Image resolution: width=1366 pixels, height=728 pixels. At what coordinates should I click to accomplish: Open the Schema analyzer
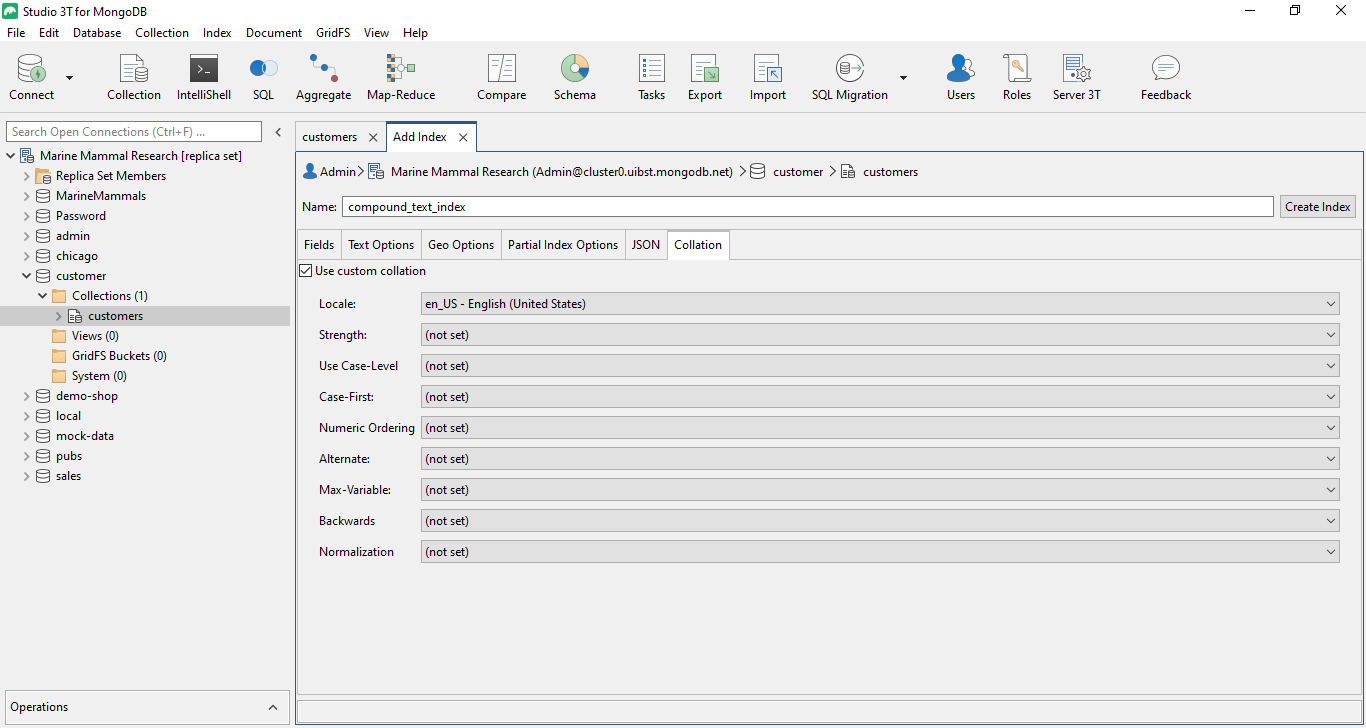(x=574, y=76)
